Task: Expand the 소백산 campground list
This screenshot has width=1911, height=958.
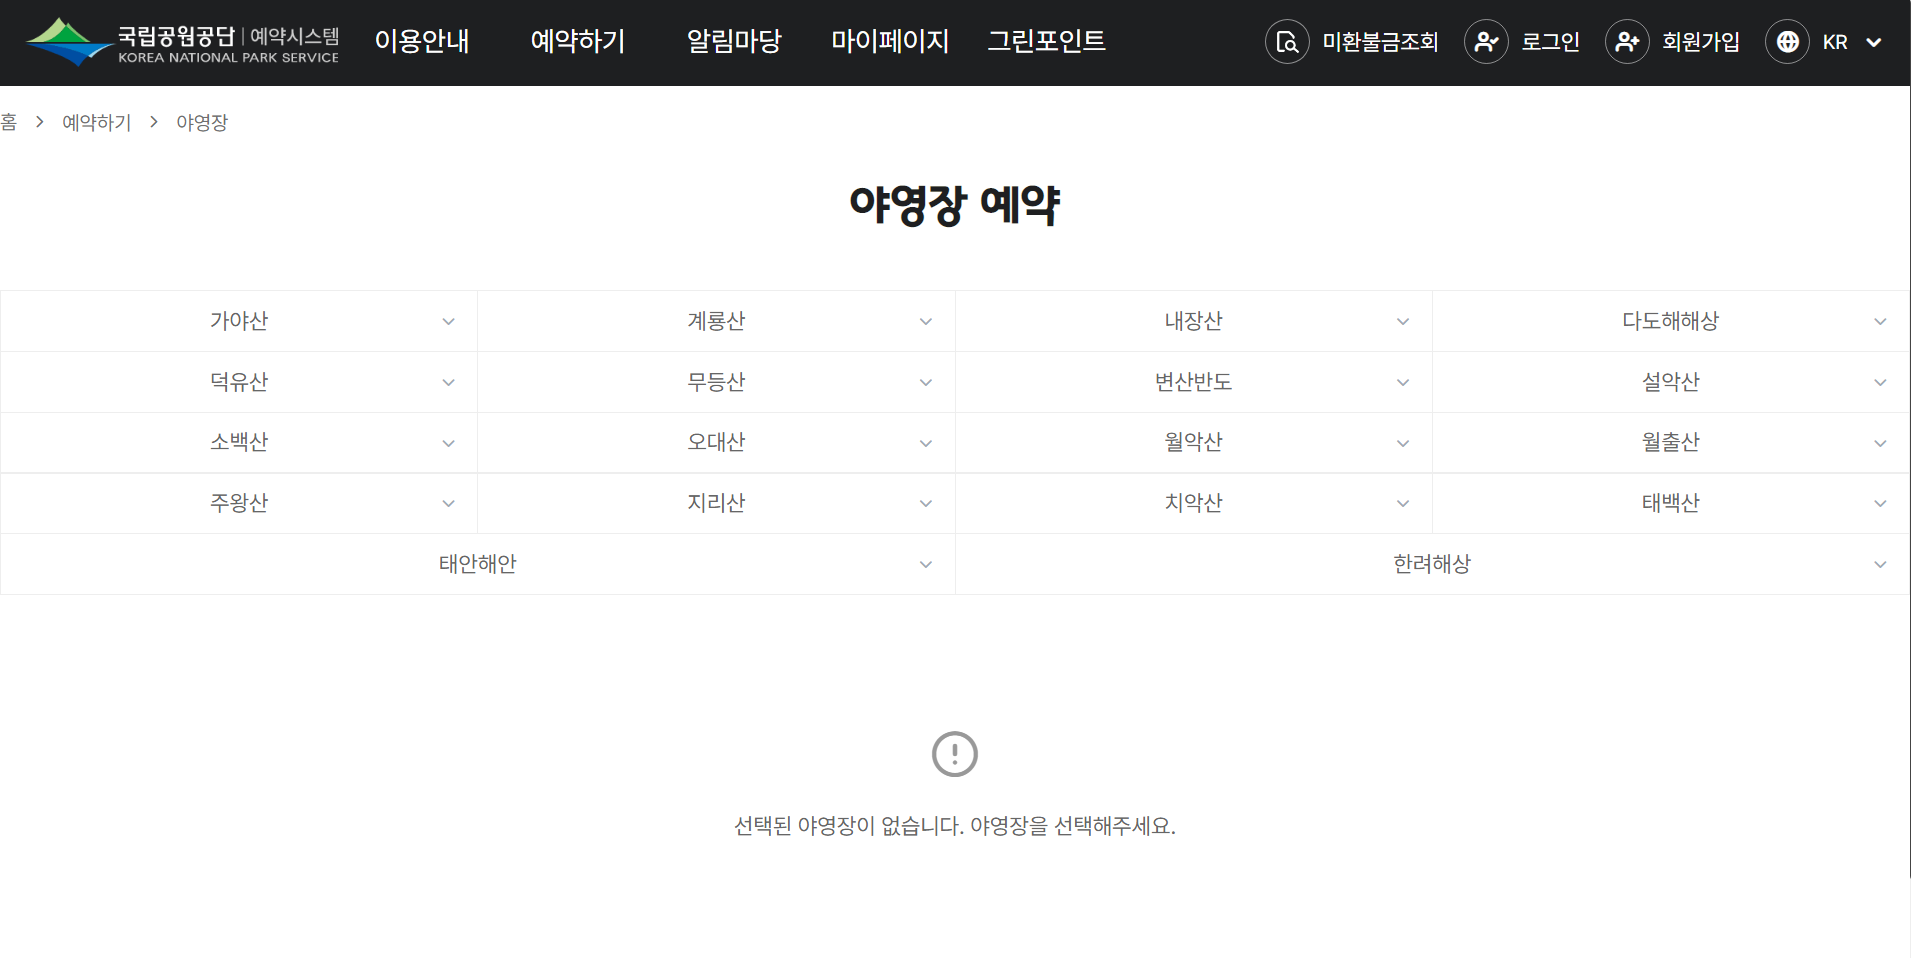Action: [239, 442]
